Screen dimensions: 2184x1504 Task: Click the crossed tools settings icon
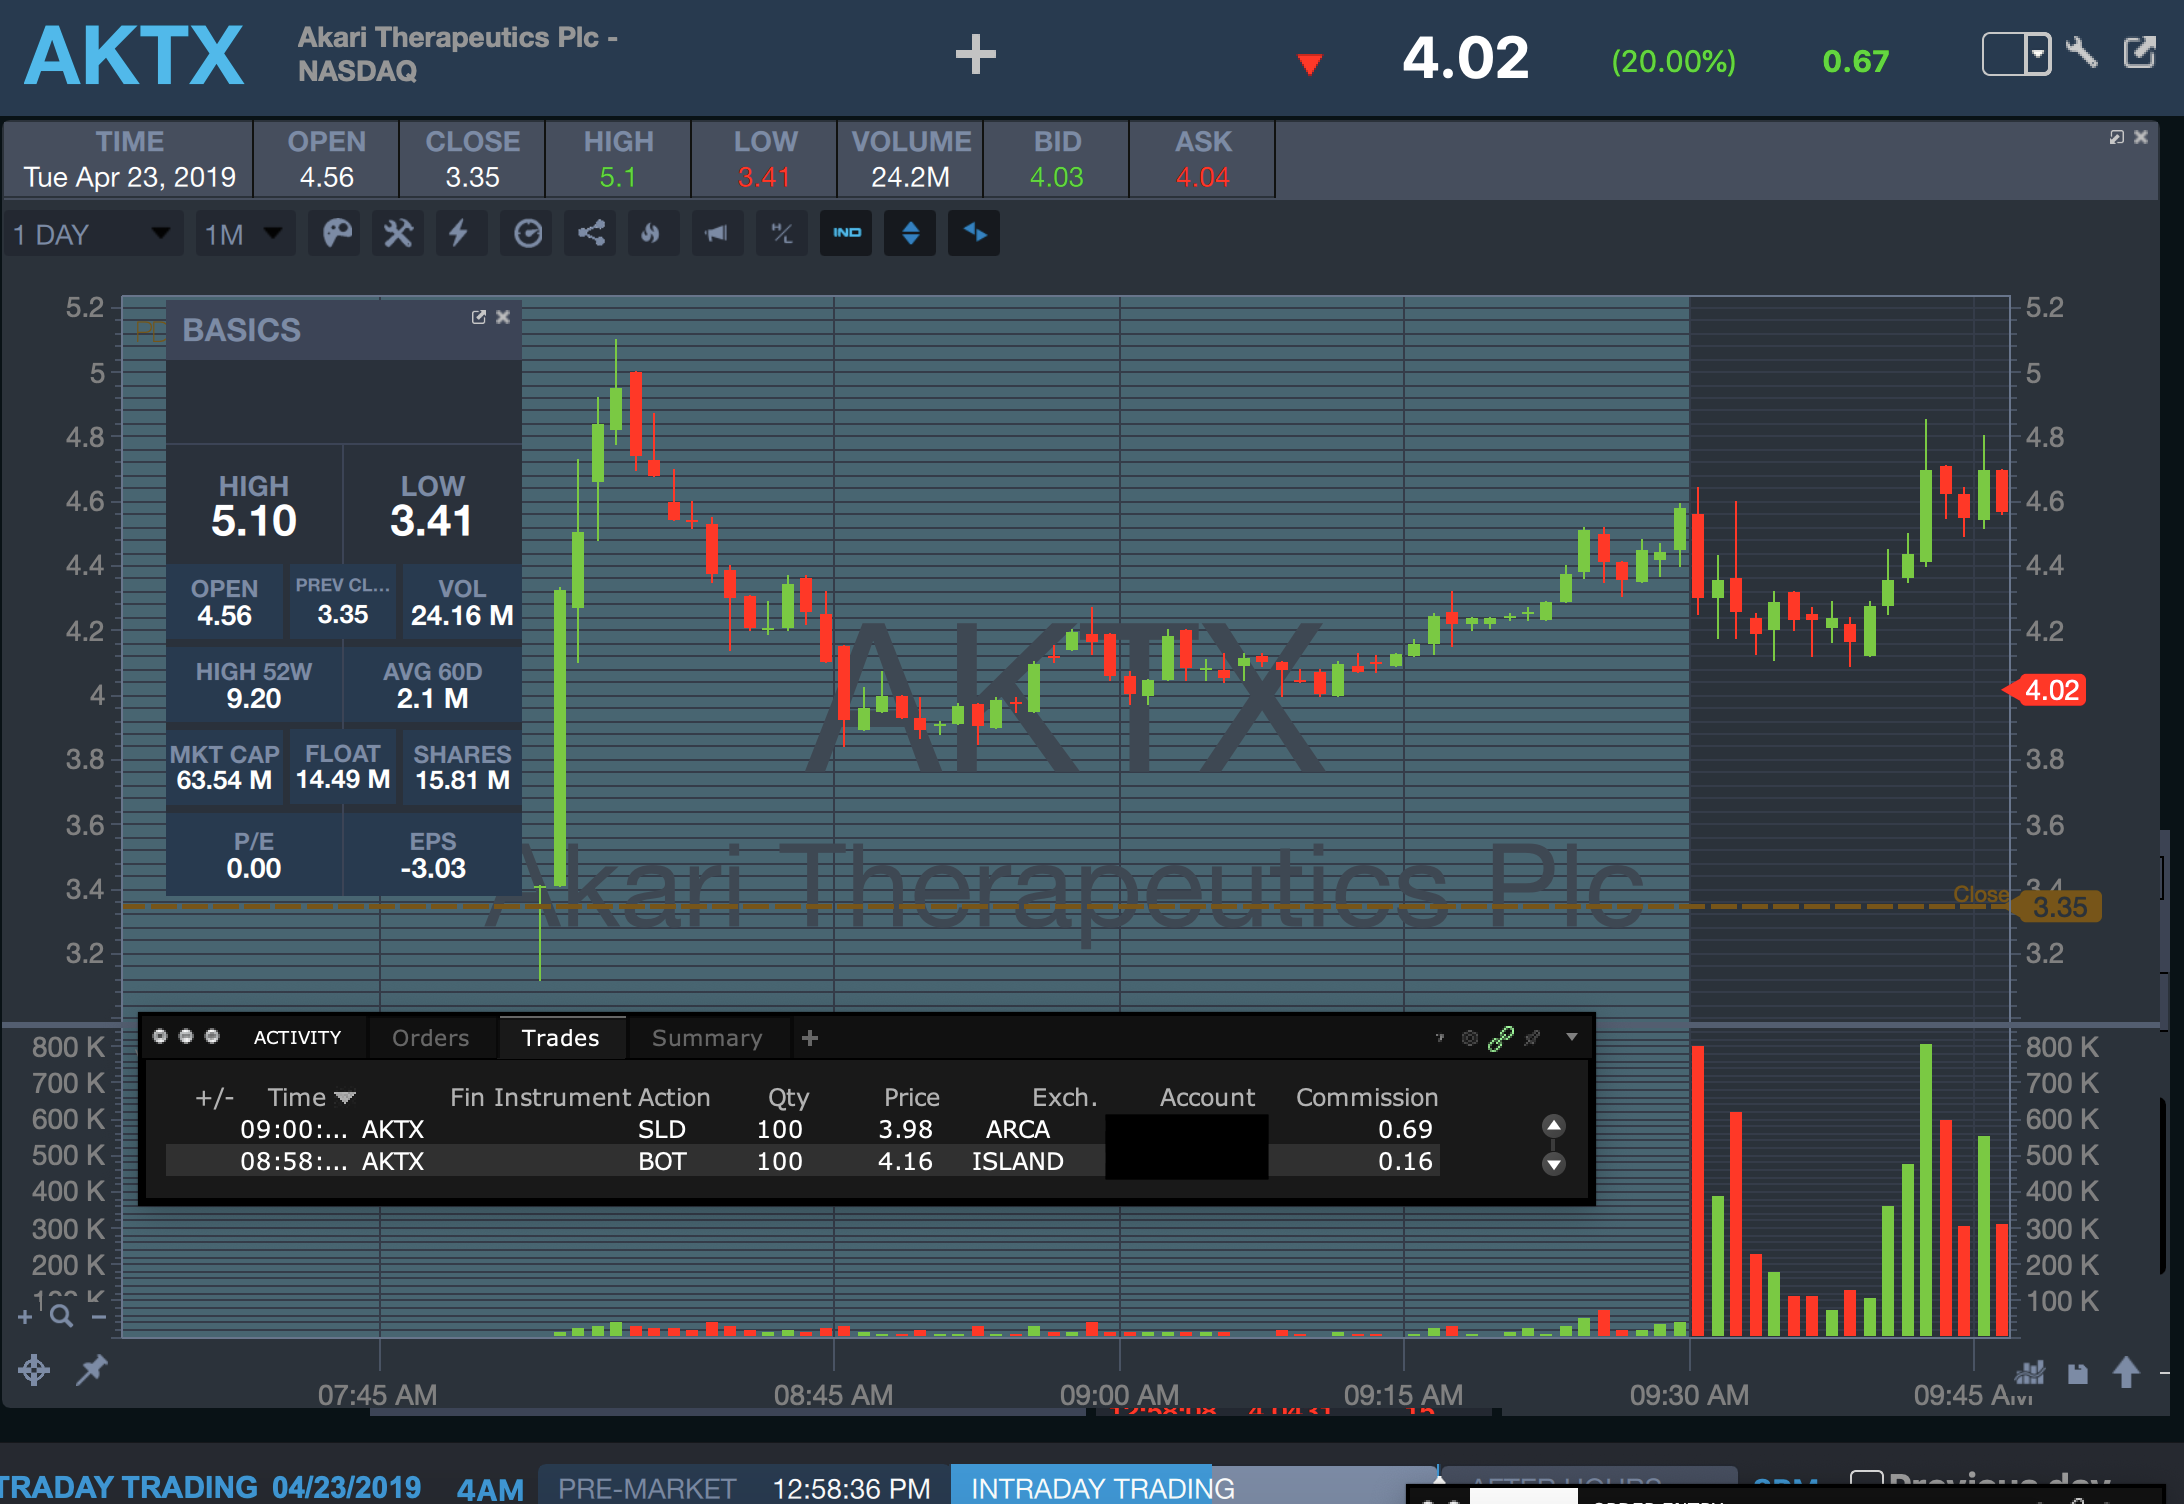tap(398, 234)
